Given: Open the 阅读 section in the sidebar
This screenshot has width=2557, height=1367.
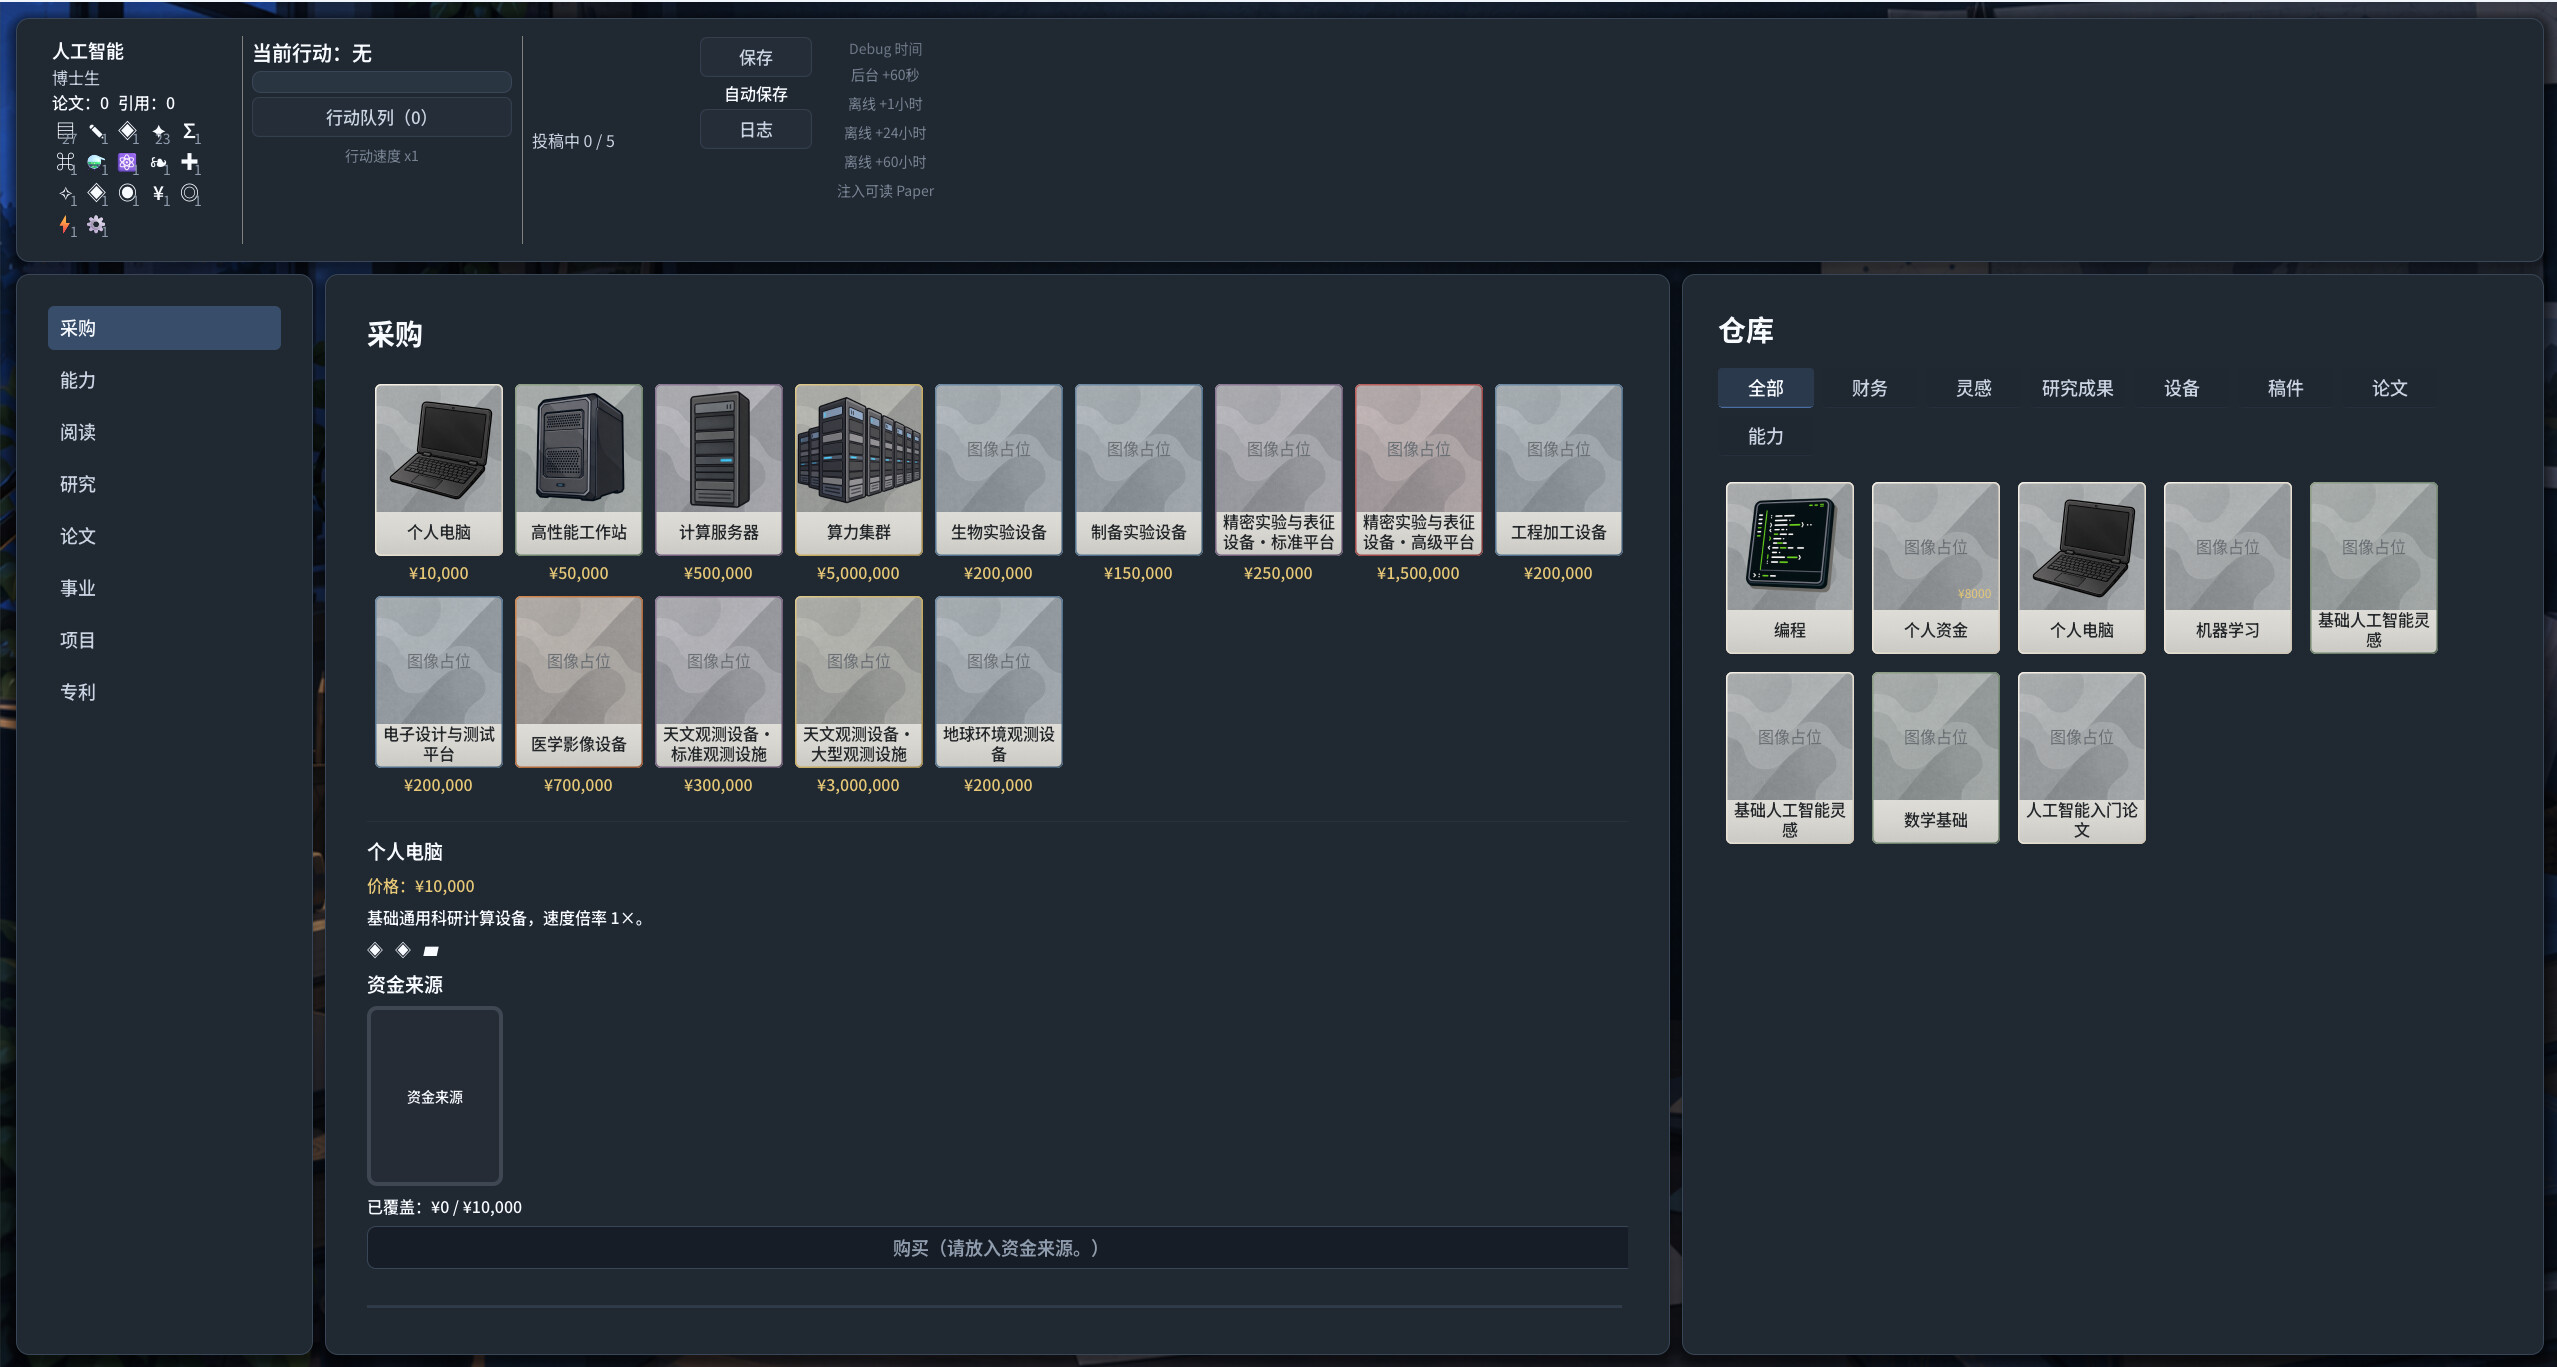Looking at the screenshot, I should (x=164, y=432).
